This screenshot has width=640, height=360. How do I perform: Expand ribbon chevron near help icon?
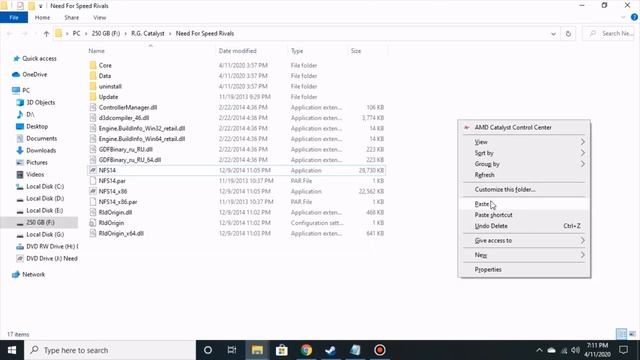pos(623,18)
